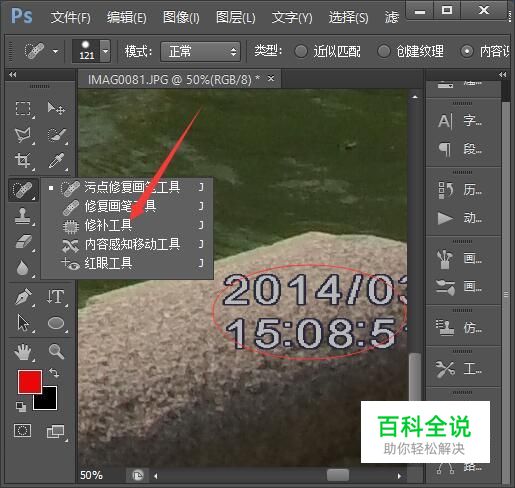Select the Polygonal Lasso tool

tap(23, 135)
